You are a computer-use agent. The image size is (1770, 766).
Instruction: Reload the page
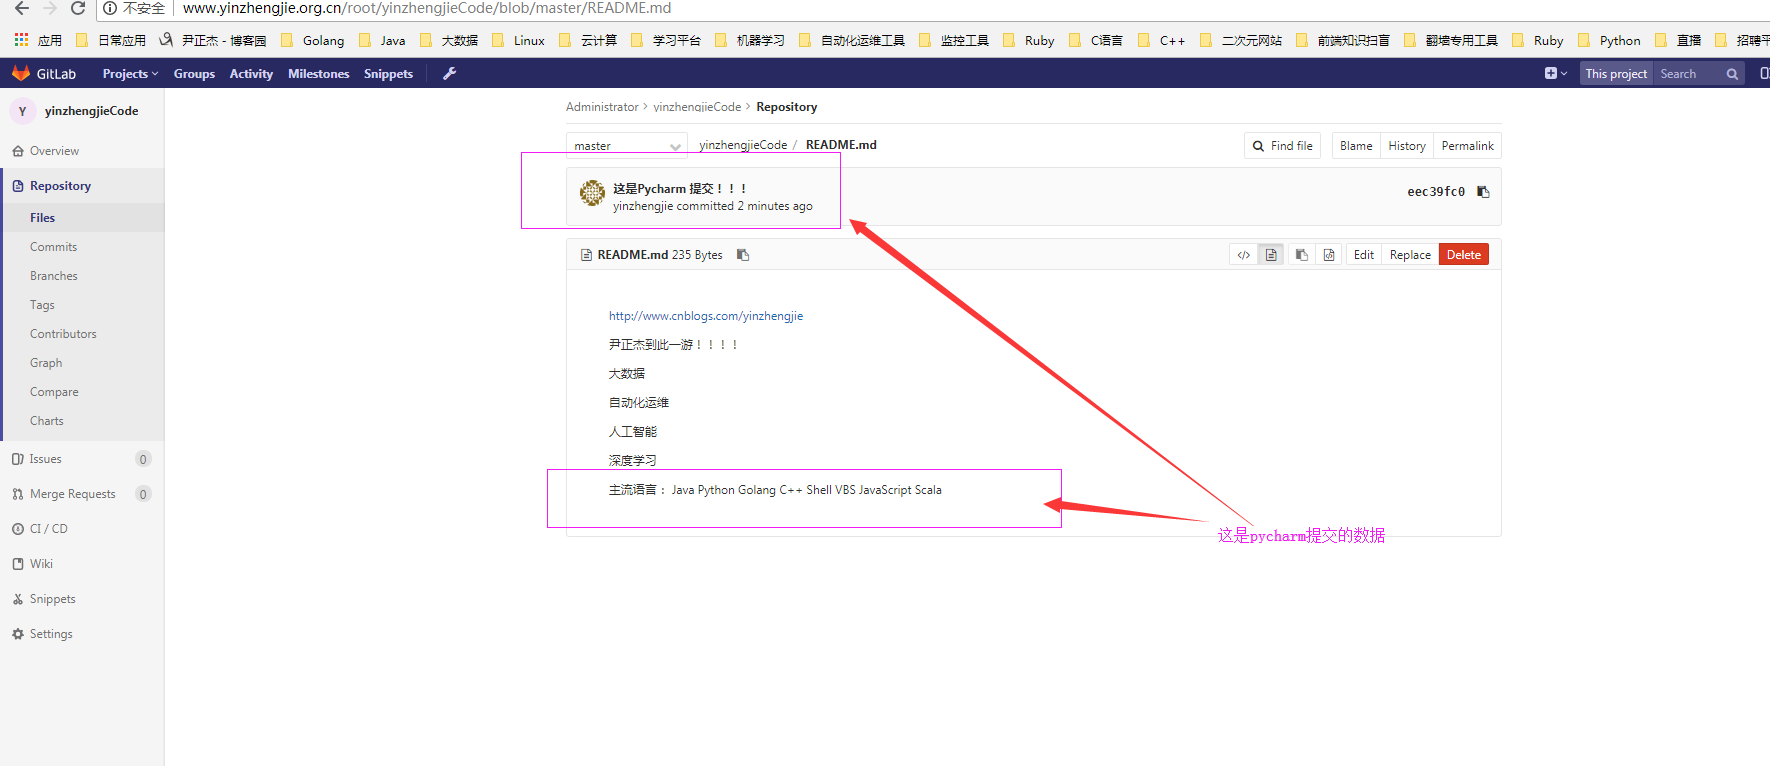(x=77, y=8)
